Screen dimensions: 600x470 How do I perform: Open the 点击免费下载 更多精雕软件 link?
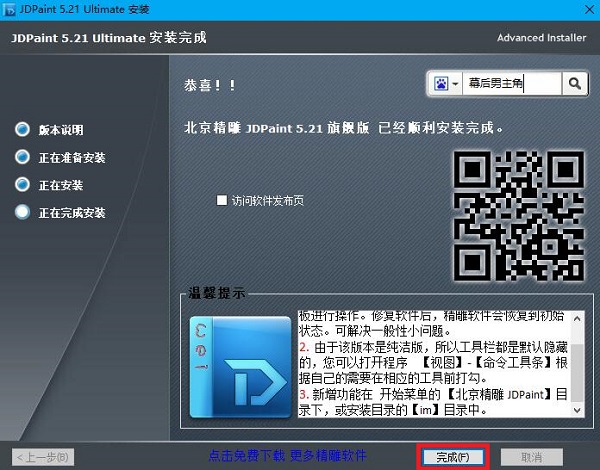point(287,457)
